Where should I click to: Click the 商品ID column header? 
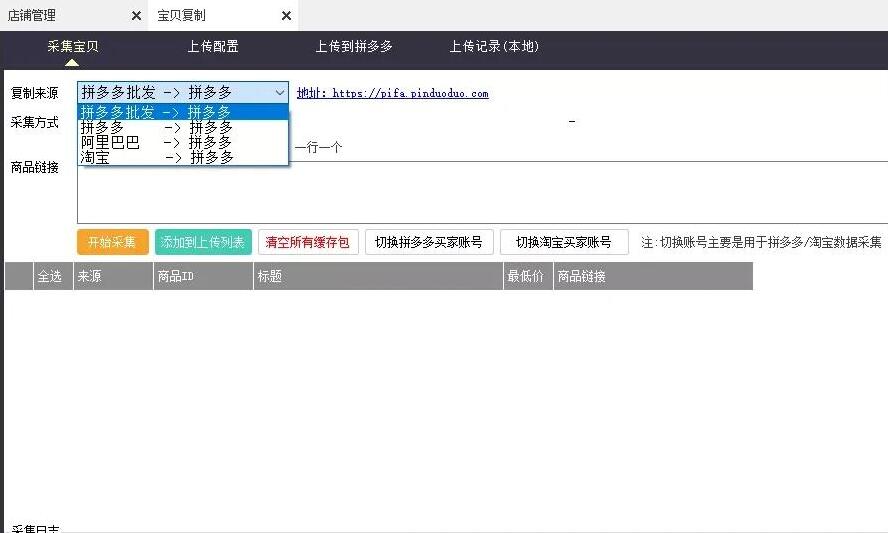(203, 276)
